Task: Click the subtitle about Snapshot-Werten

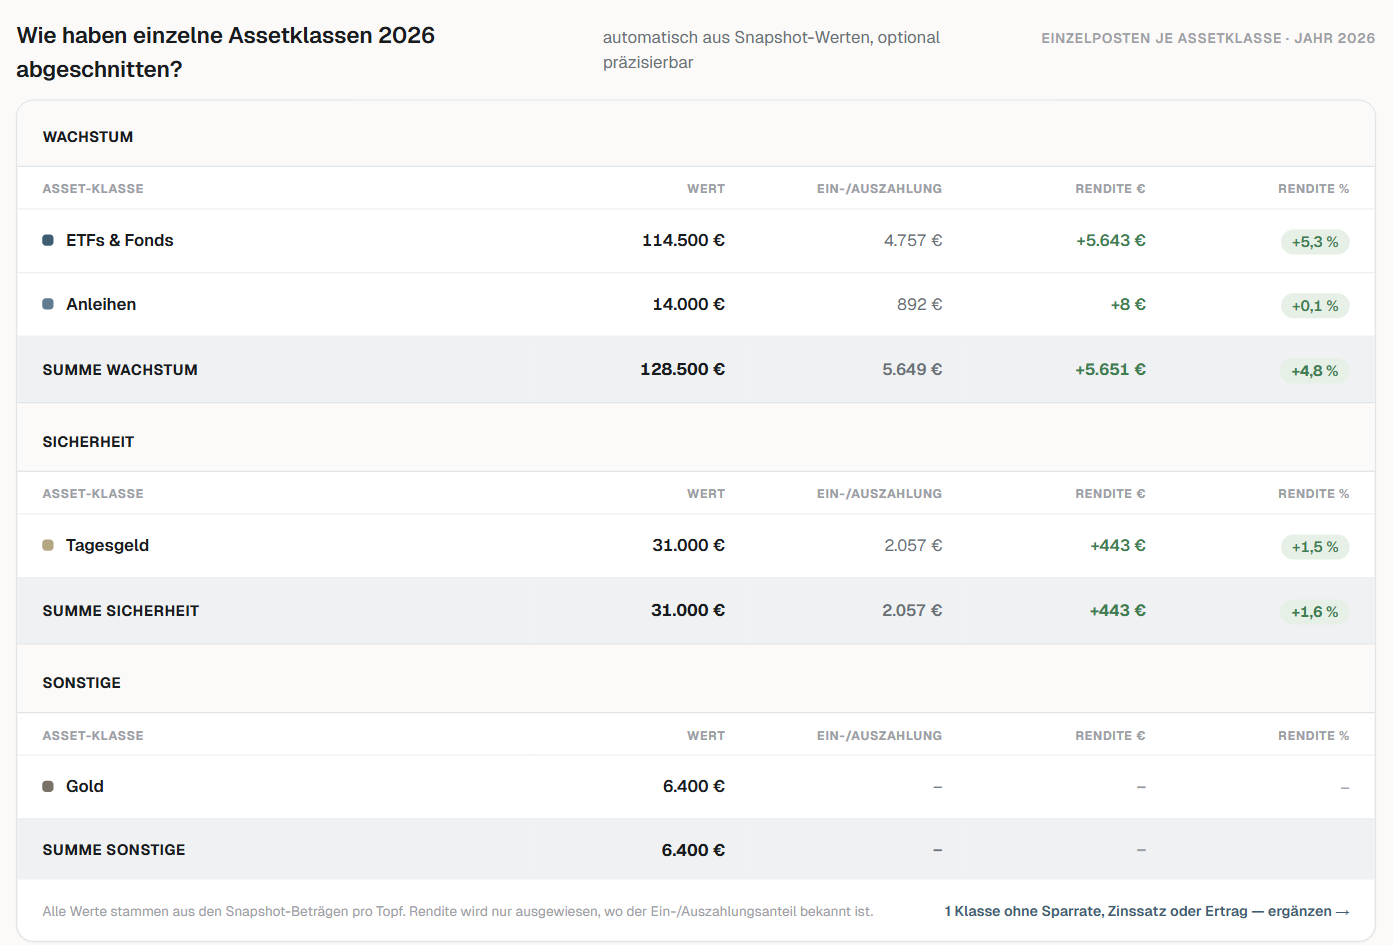Action: (771, 50)
